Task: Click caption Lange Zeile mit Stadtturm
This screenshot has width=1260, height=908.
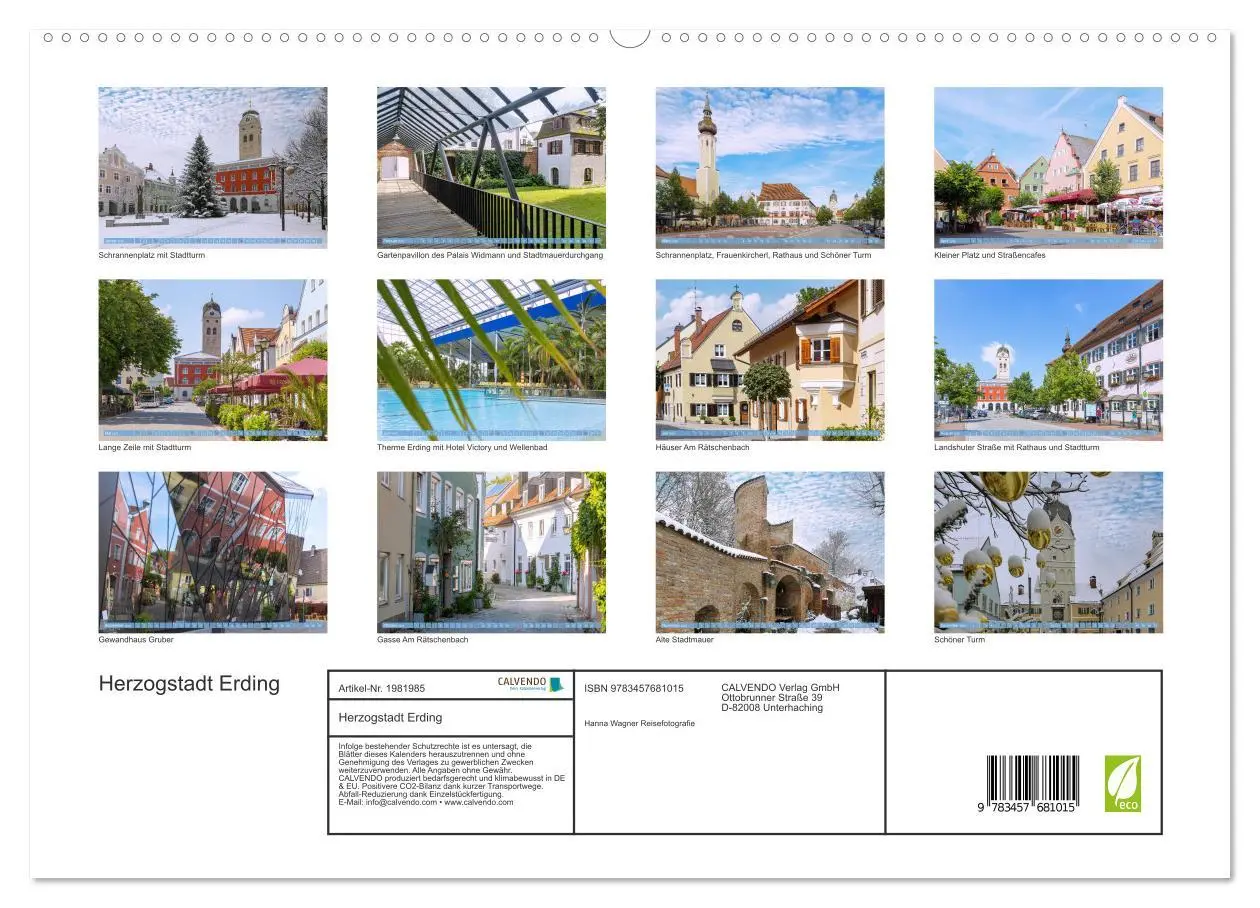Action: [144, 447]
